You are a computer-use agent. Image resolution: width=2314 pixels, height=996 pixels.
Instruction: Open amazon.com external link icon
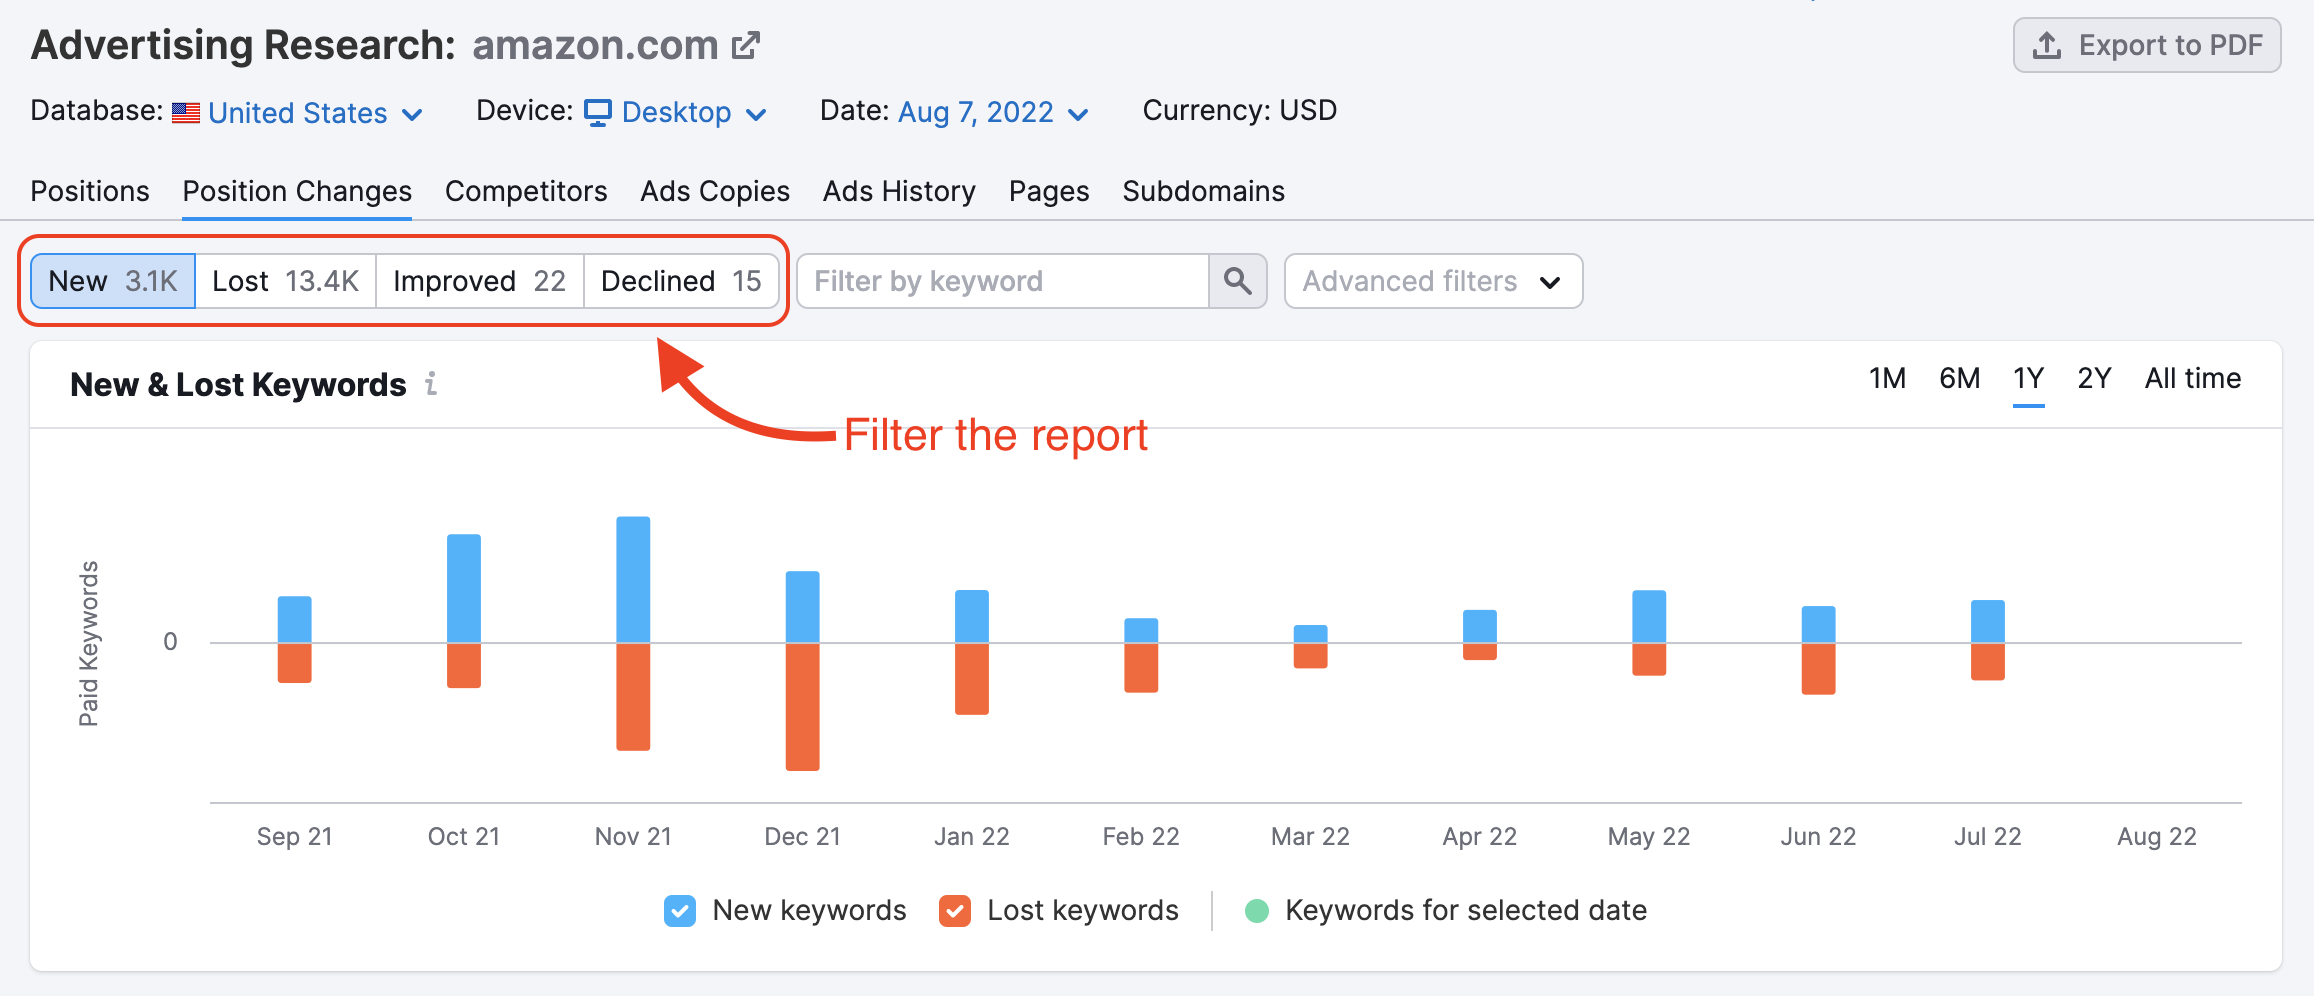click(746, 45)
